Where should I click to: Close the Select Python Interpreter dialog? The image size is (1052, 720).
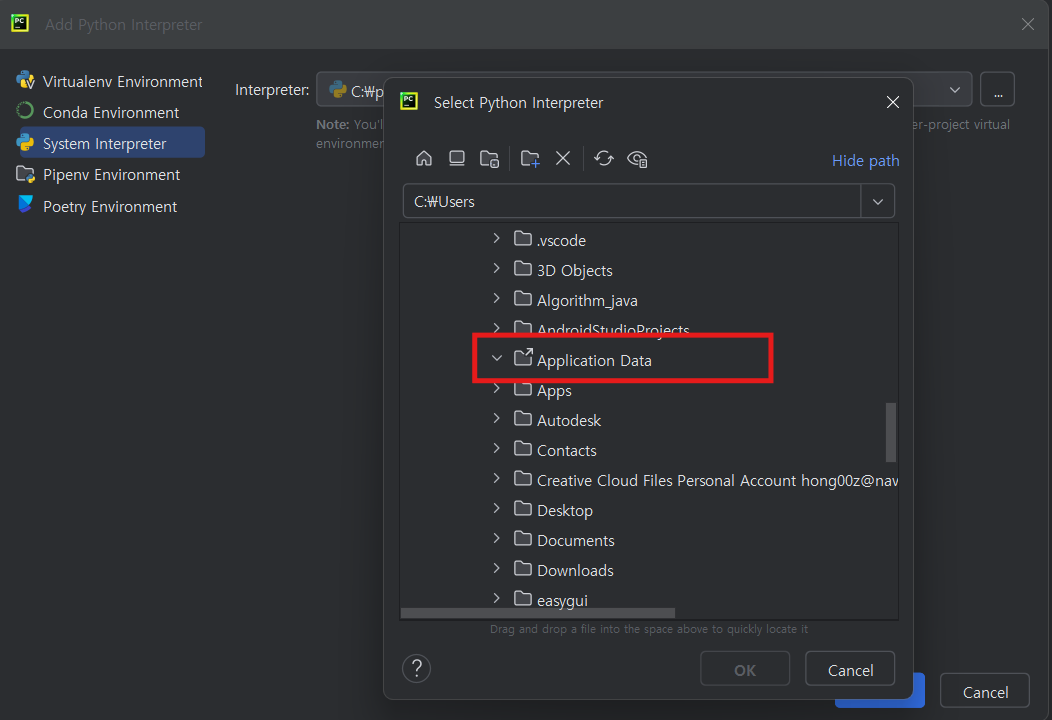pos(892,102)
